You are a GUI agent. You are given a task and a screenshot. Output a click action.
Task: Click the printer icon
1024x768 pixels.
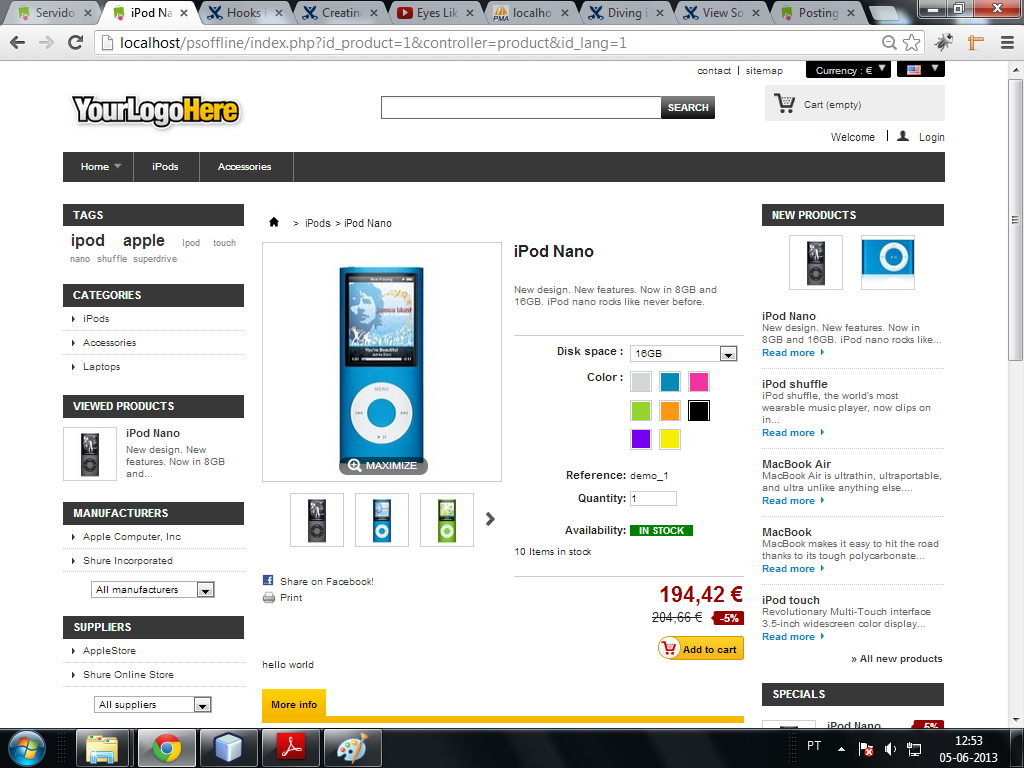tap(268, 597)
